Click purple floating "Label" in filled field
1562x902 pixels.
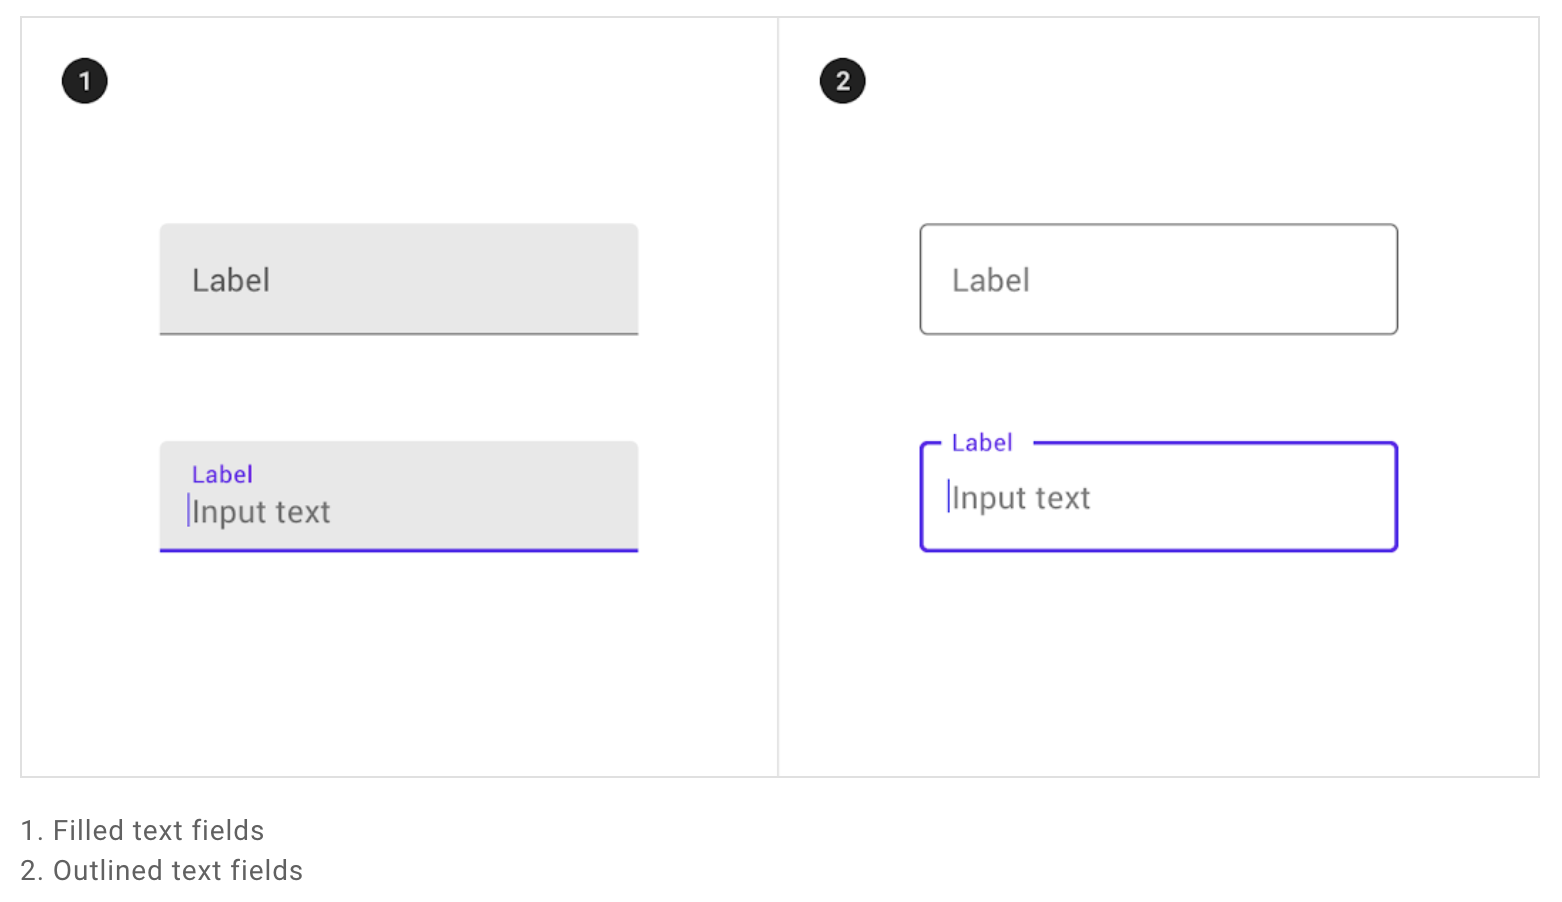pos(222,475)
